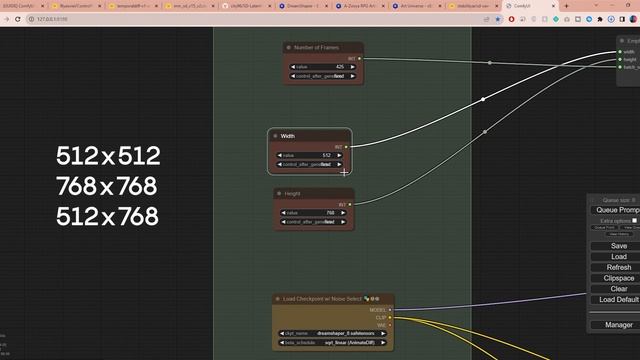Click the Height value field showing 768

[313, 213]
